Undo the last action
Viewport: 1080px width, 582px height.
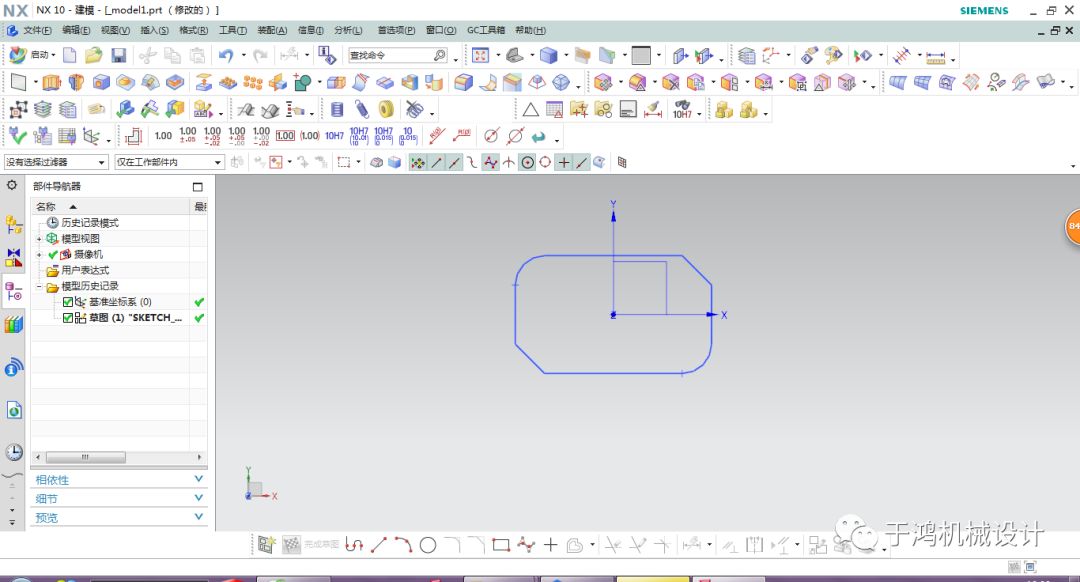pyautogui.click(x=226, y=55)
